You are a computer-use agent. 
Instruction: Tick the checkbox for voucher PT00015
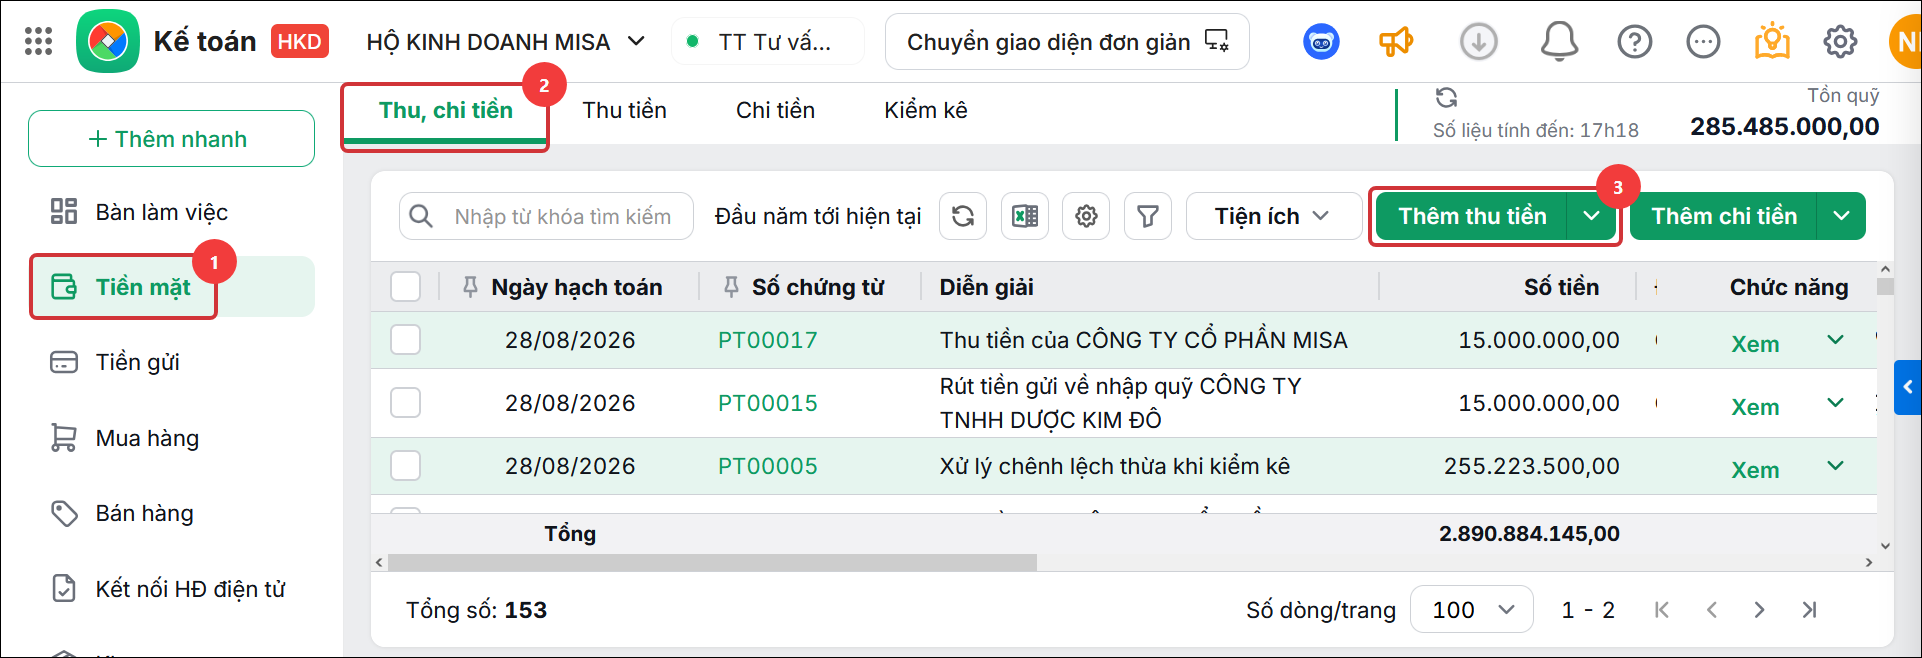tap(405, 403)
